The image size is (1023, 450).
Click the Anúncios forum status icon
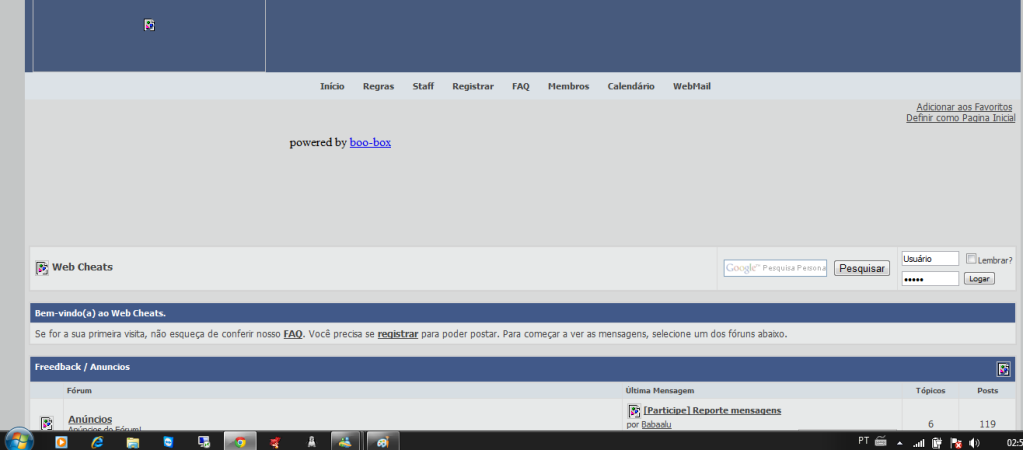(47, 423)
